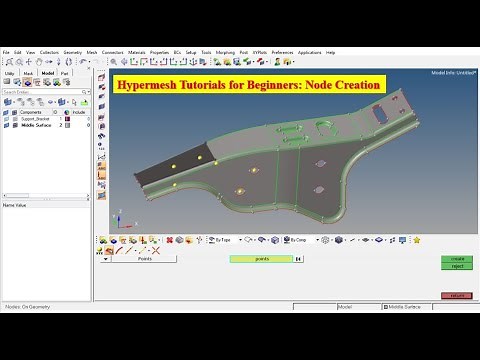Click Middle Surface color swatch
This screenshot has width=480, height=360.
[67, 125]
